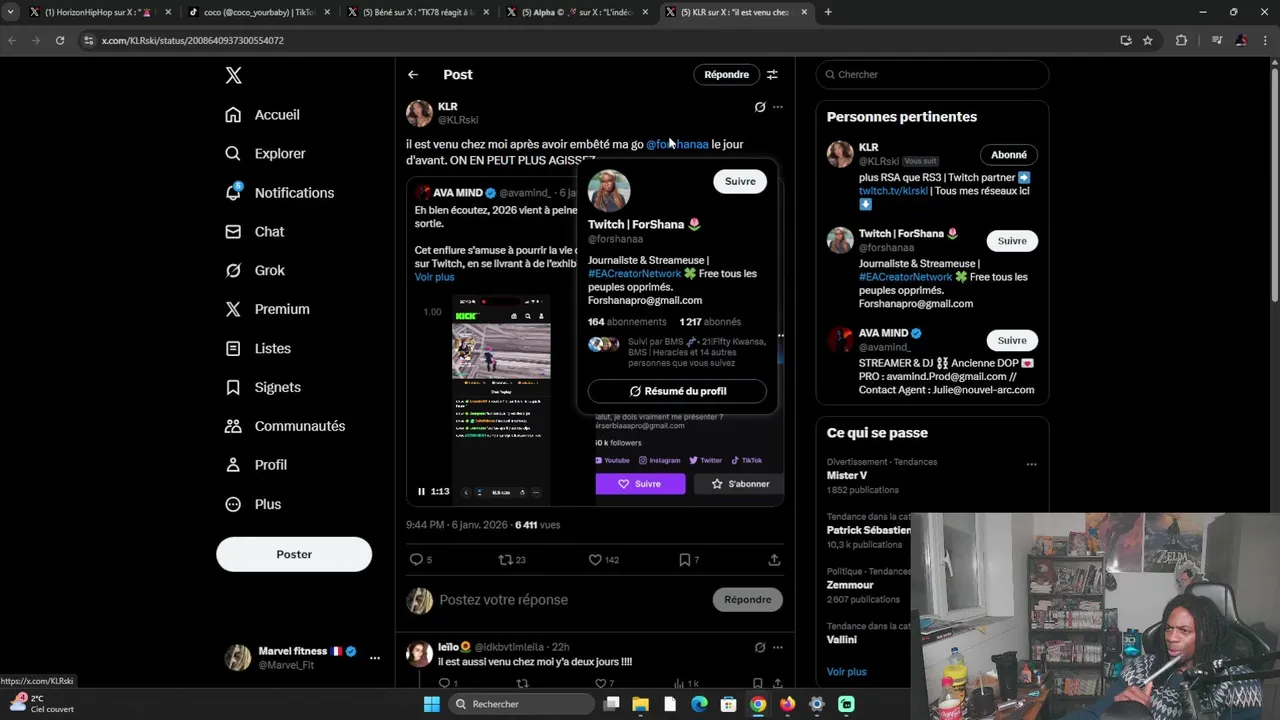Image resolution: width=1280 pixels, height=720 pixels.
Task: Click taskbar Rechercher search box
Action: (x=520, y=704)
